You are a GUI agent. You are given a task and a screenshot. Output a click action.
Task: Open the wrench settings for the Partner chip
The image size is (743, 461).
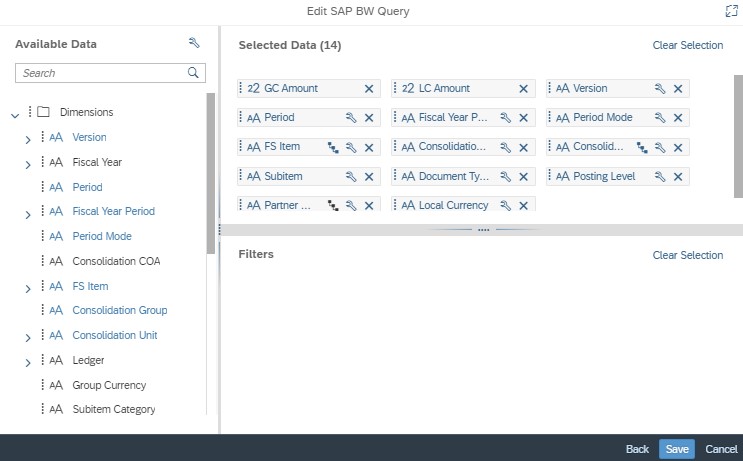(x=351, y=205)
